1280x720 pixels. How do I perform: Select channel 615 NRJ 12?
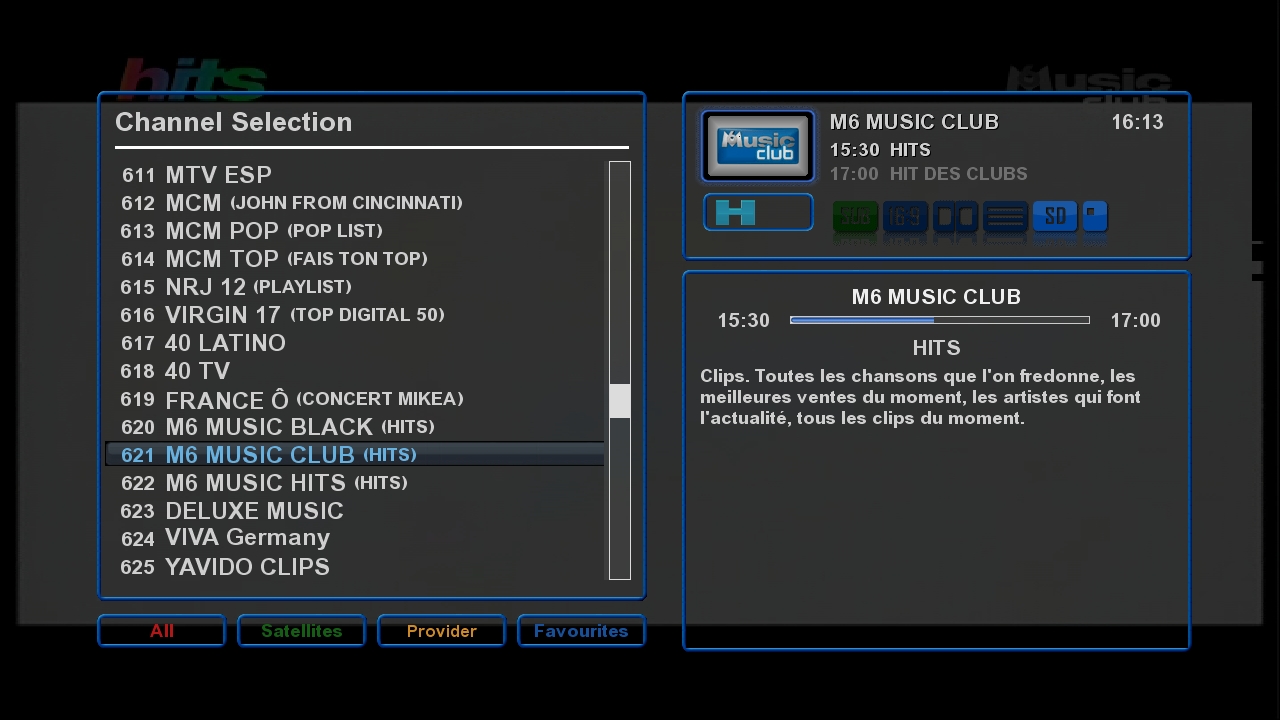(355, 287)
